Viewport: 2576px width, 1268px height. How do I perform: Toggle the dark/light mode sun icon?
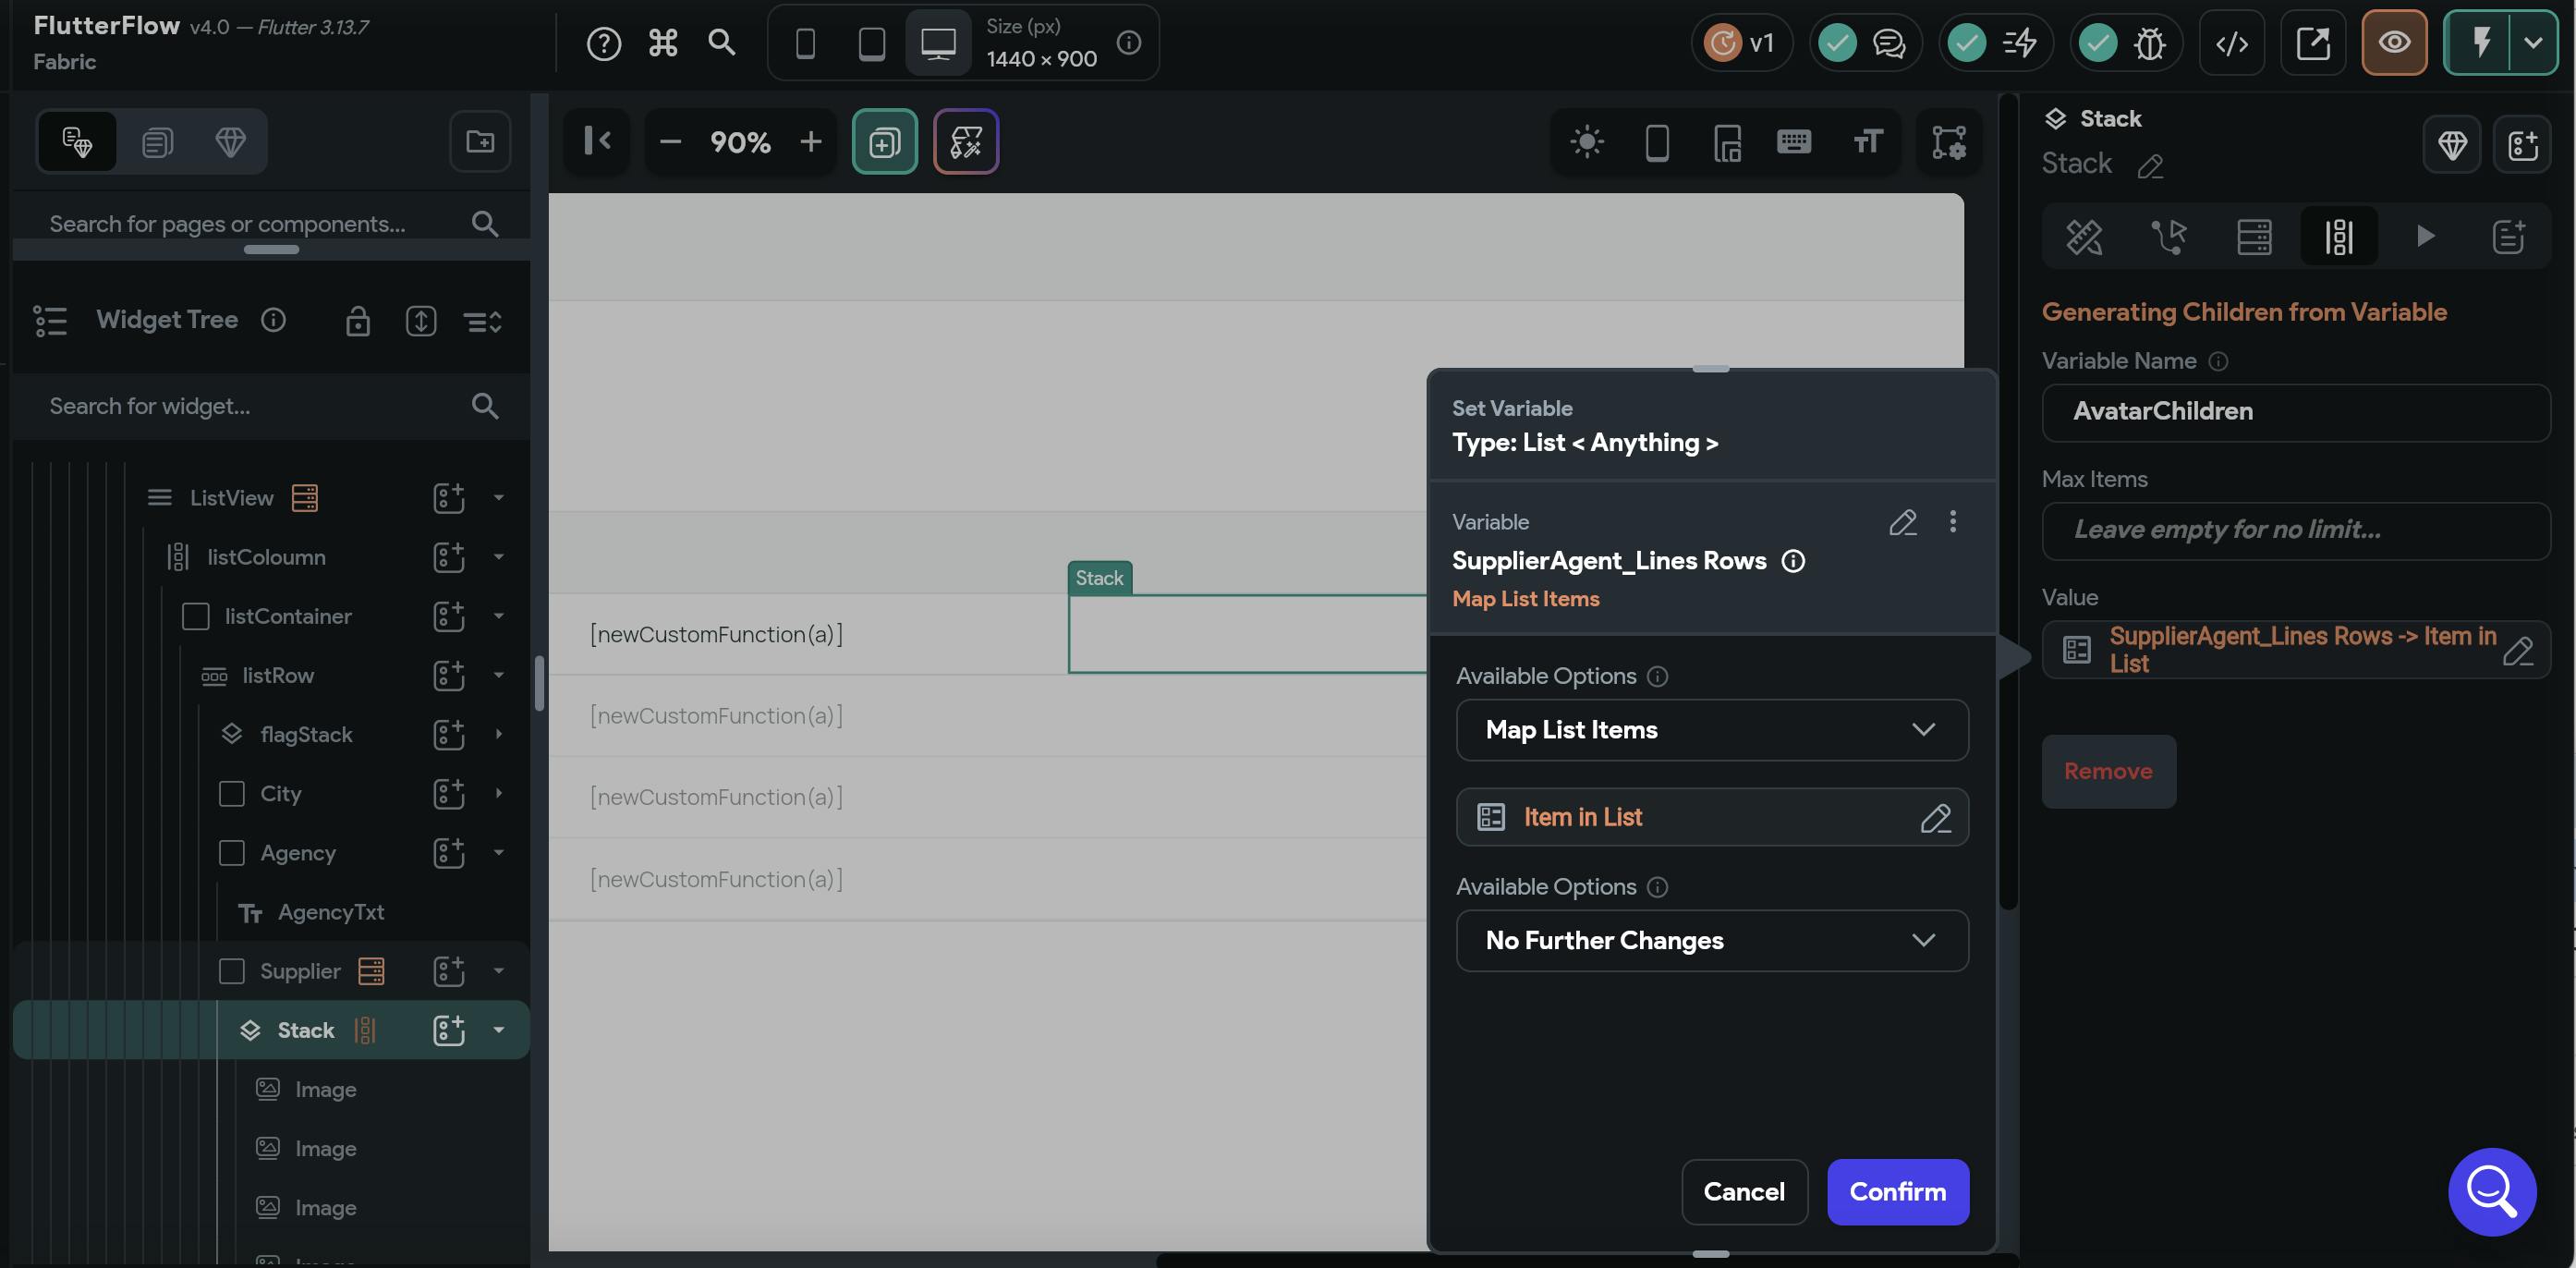1587,142
